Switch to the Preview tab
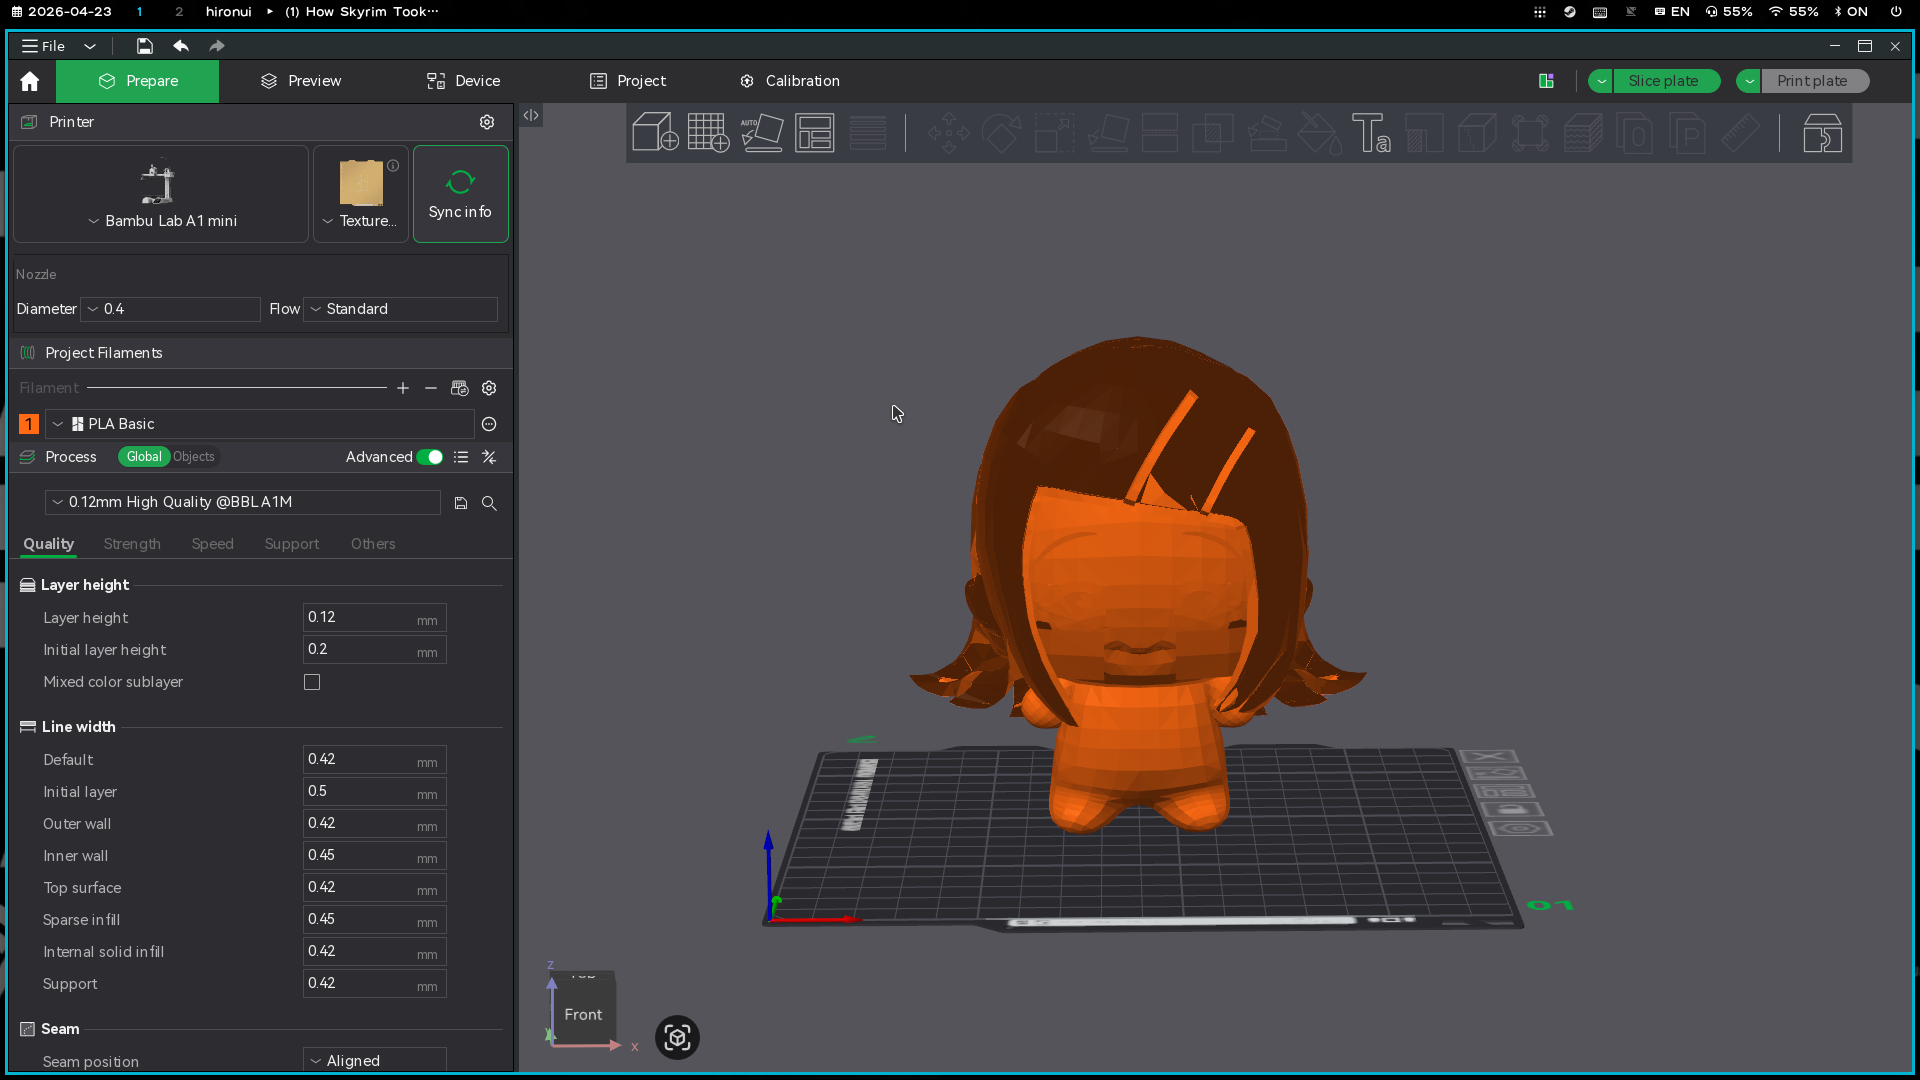 click(301, 81)
